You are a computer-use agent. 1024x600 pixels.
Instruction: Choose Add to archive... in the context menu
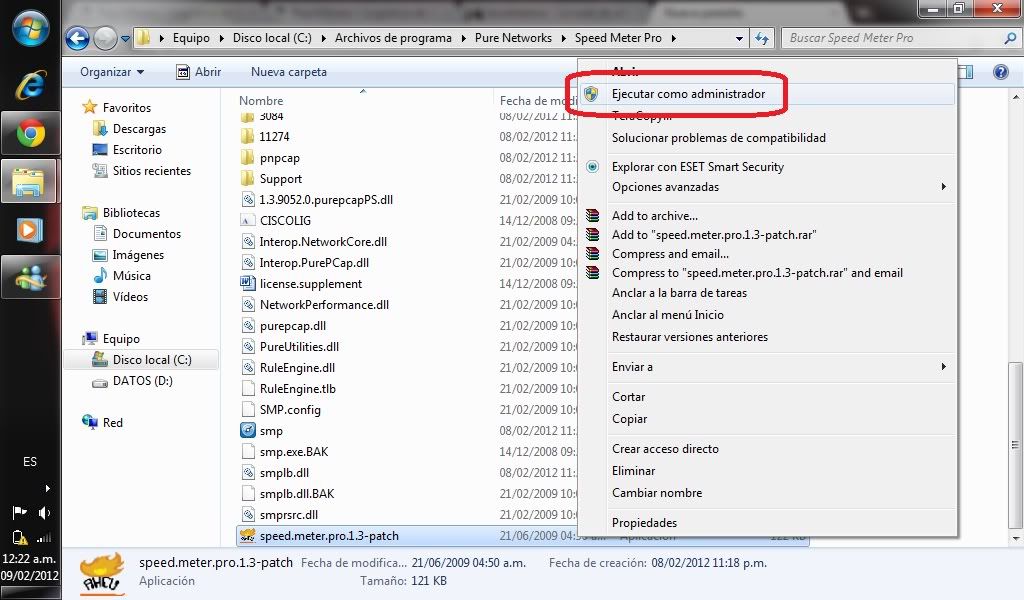767,215
